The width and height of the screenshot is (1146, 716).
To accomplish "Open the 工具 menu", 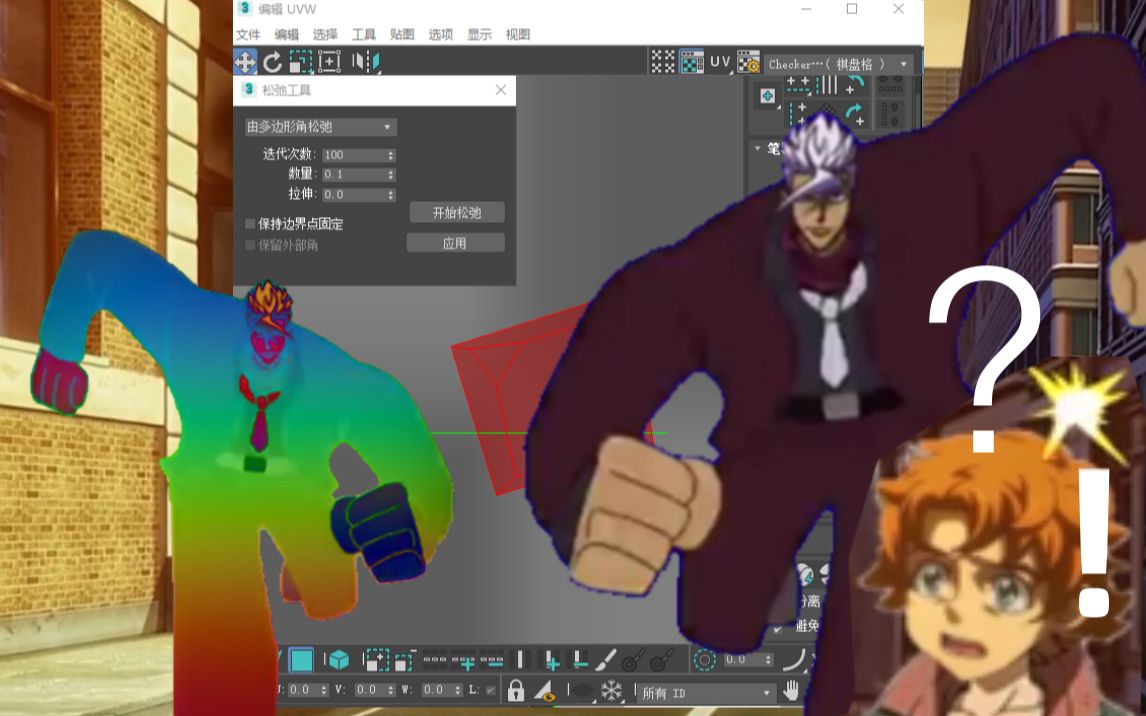I will pos(364,34).
